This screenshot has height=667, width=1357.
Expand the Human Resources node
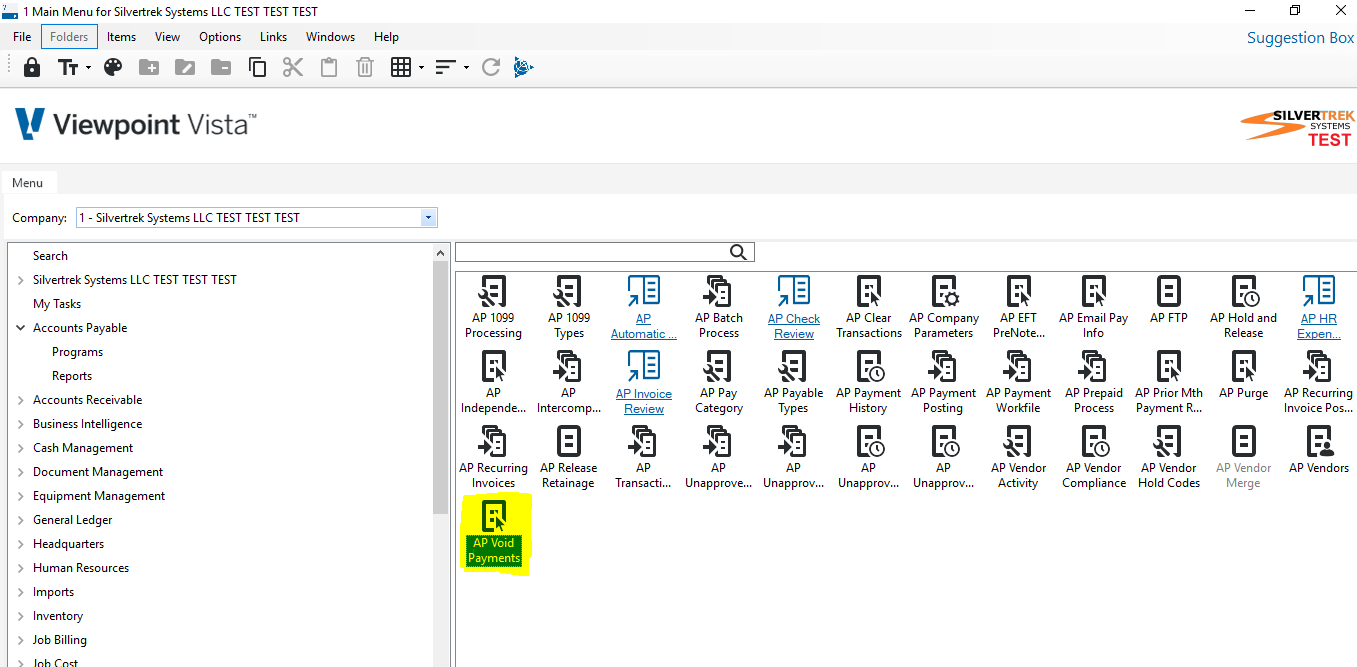tap(20, 568)
